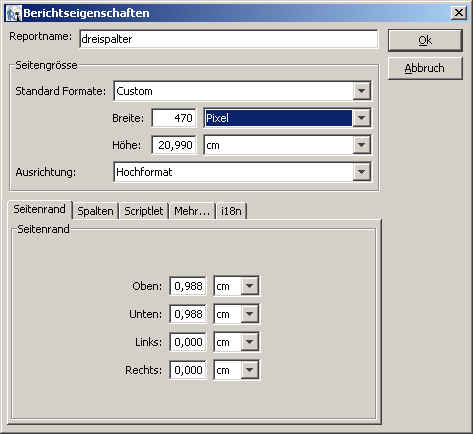Image resolution: width=473 pixels, height=434 pixels.
Task: Focus the Höhe value field
Action: [x=174, y=145]
